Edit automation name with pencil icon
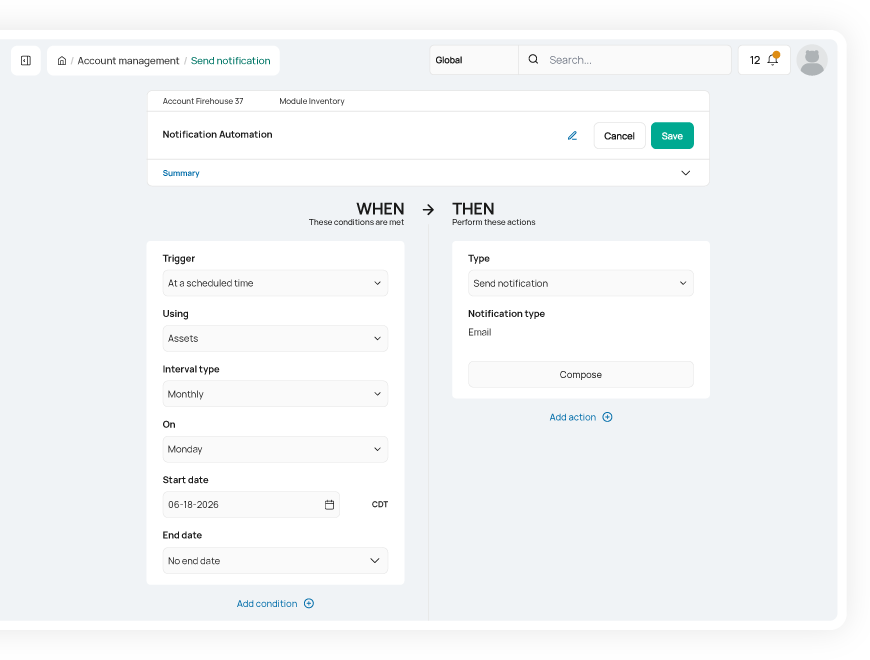Viewport: 870px width, 660px height. [x=572, y=136]
